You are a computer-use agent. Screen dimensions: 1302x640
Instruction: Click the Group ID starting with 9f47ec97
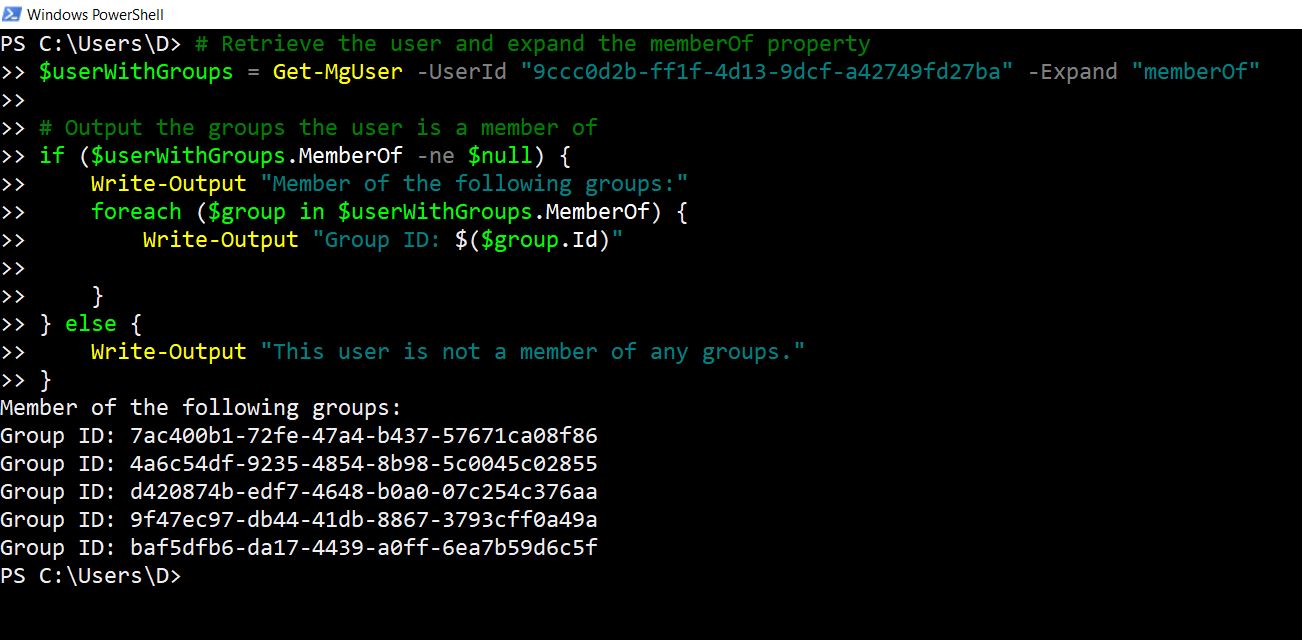pyautogui.click(x=364, y=520)
